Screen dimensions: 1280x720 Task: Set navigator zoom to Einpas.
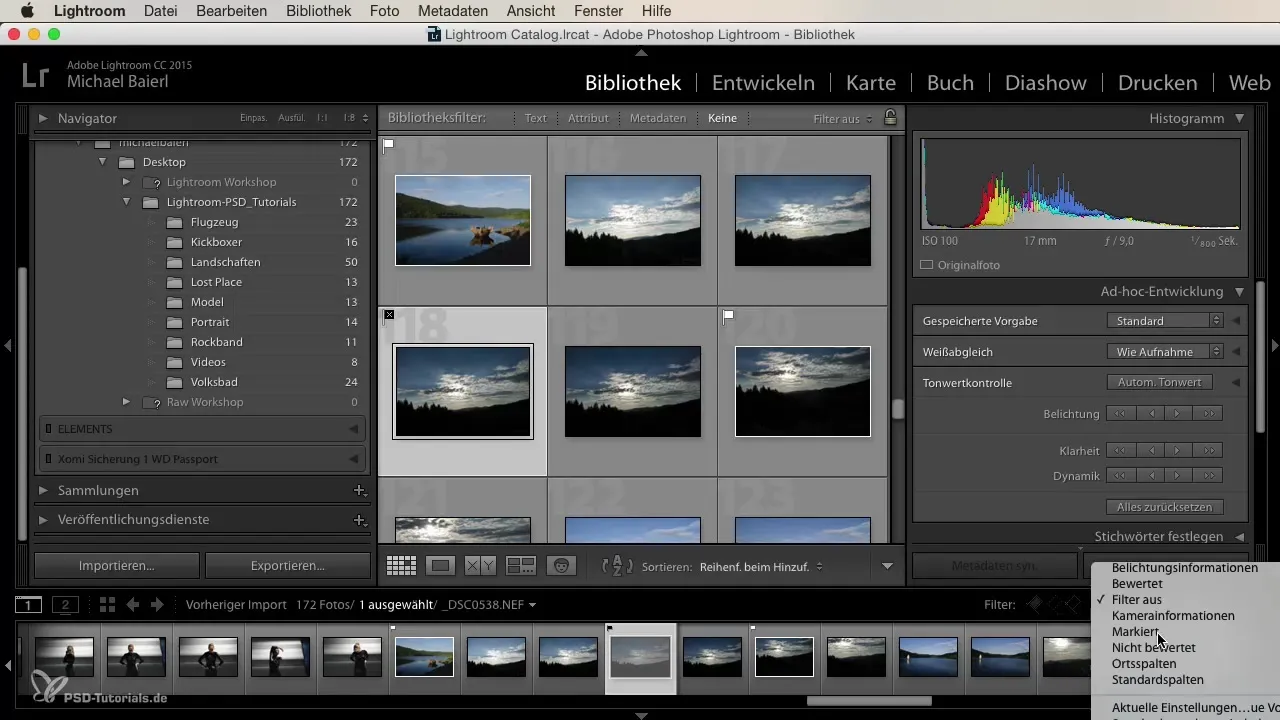[253, 118]
